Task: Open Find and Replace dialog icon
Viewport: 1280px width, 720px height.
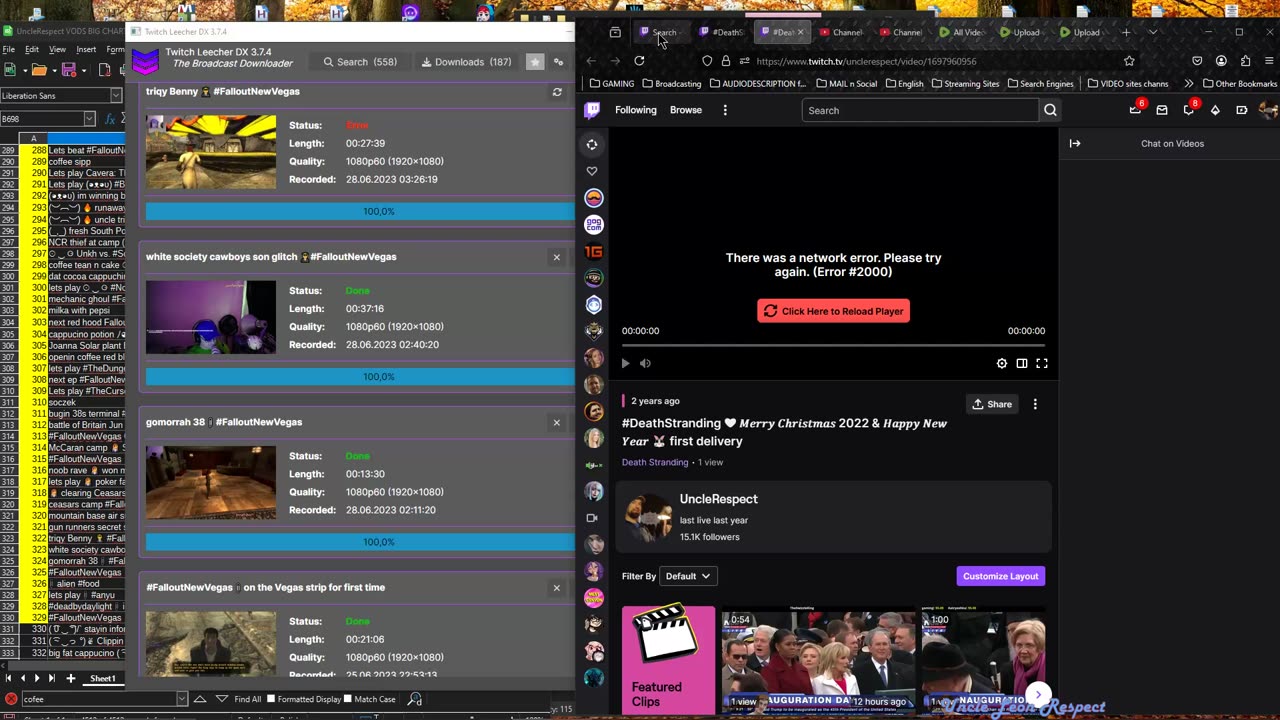Action: coord(415,699)
